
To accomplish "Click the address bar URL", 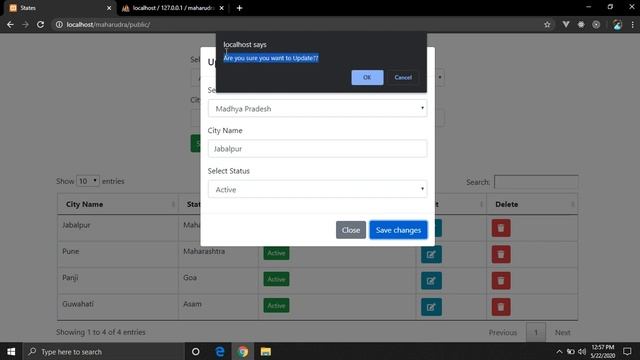I will tap(108, 24).
